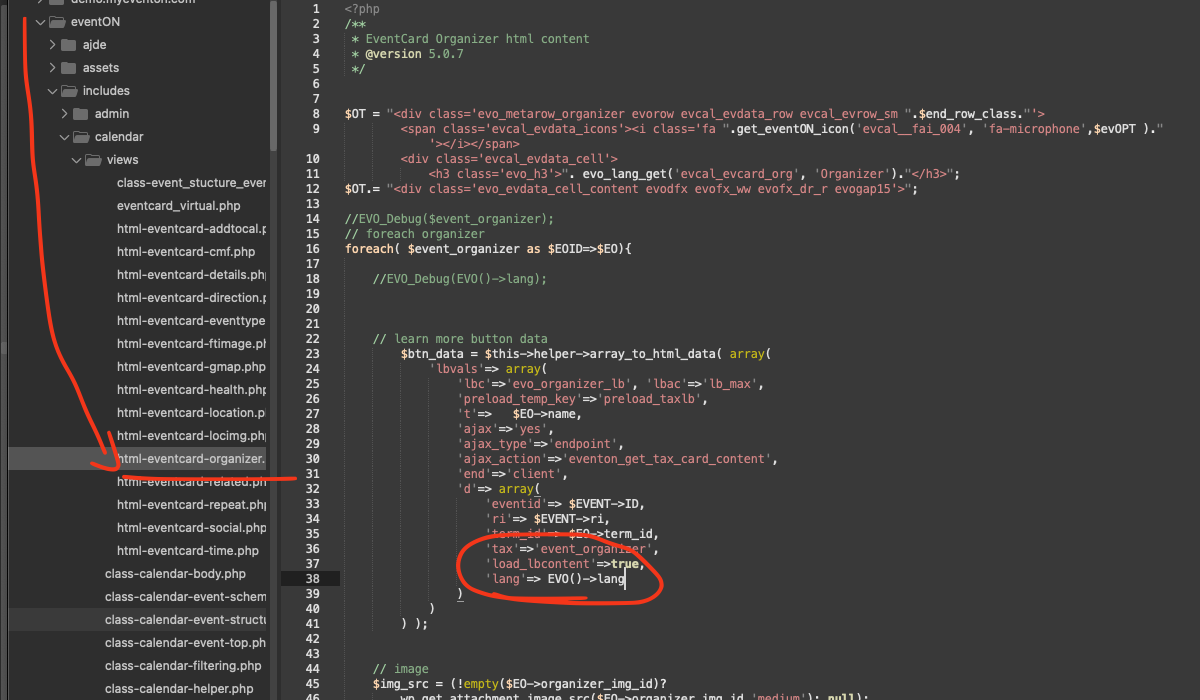Collapse the views folder chevron

point(76,159)
